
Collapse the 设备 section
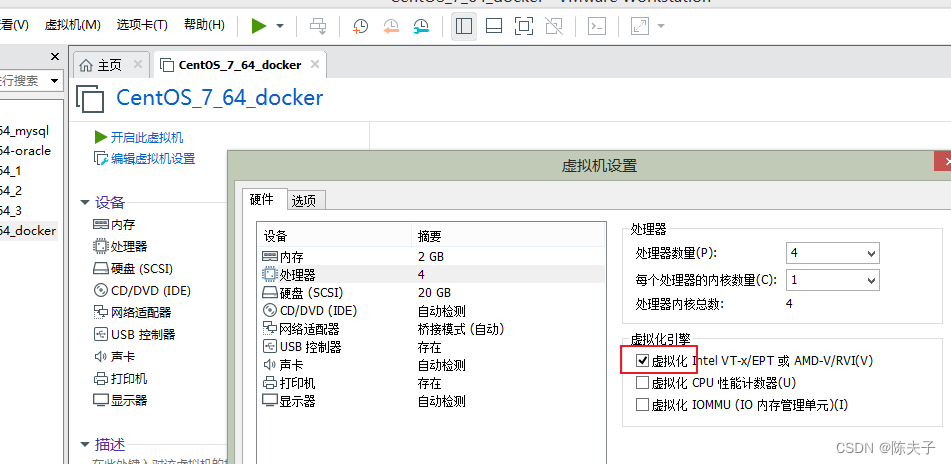(85, 203)
